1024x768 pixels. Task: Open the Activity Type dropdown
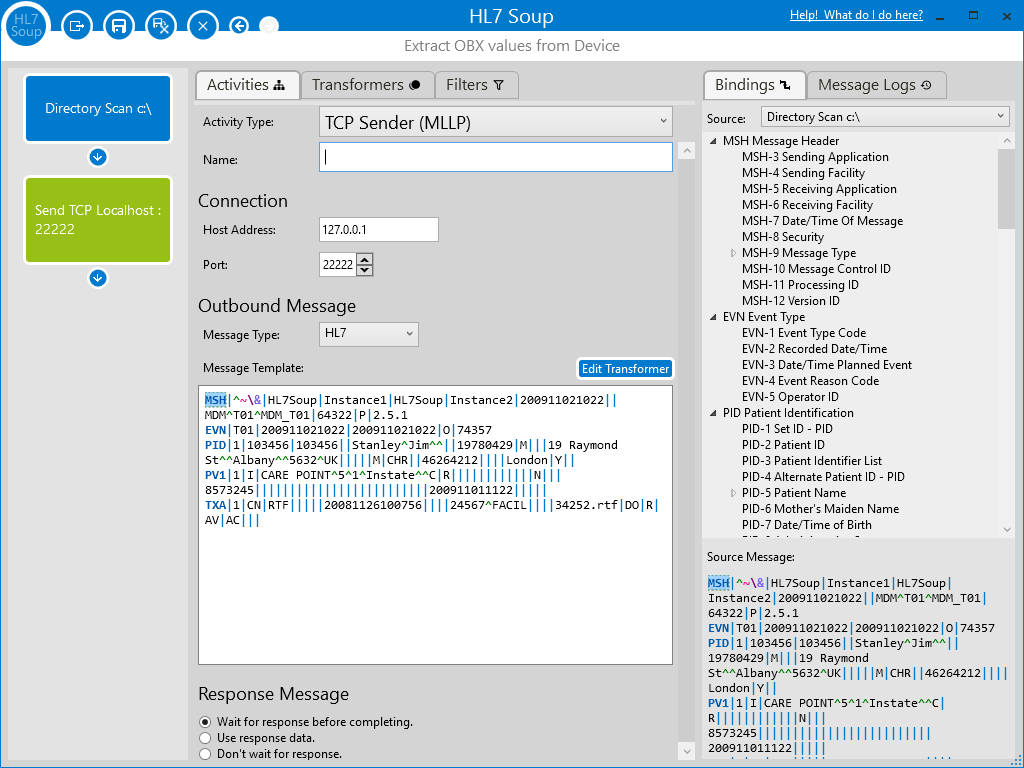[496, 122]
